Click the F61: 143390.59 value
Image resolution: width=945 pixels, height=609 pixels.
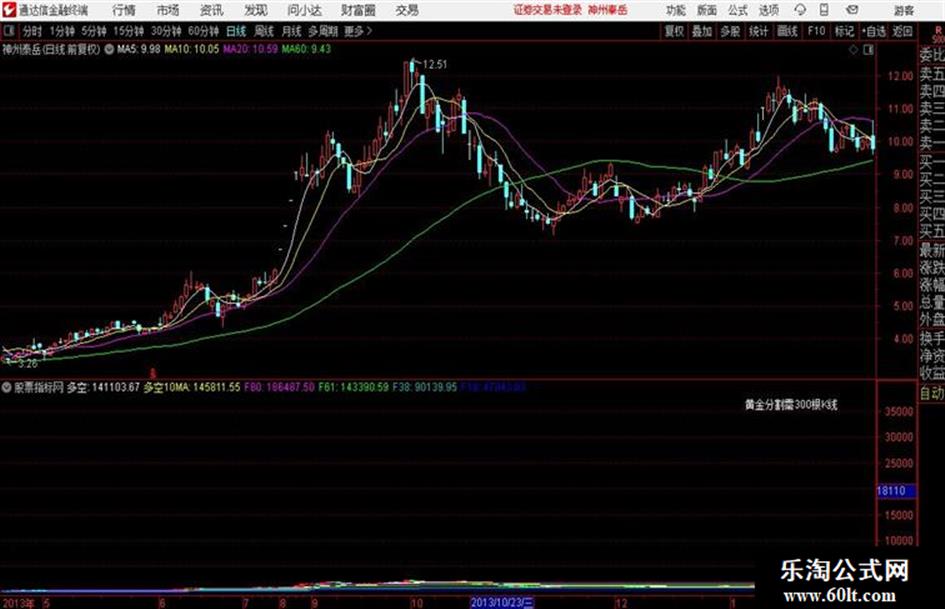pyautogui.click(x=354, y=388)
